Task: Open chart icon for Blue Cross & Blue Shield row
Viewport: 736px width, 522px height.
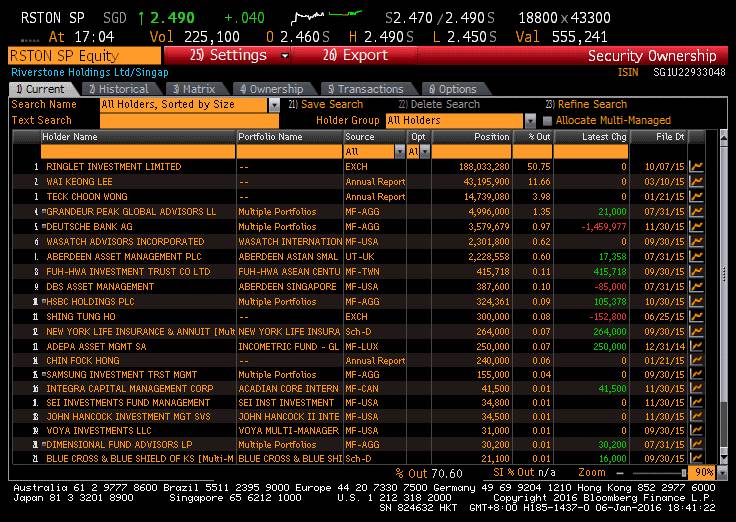Action: 696,458
